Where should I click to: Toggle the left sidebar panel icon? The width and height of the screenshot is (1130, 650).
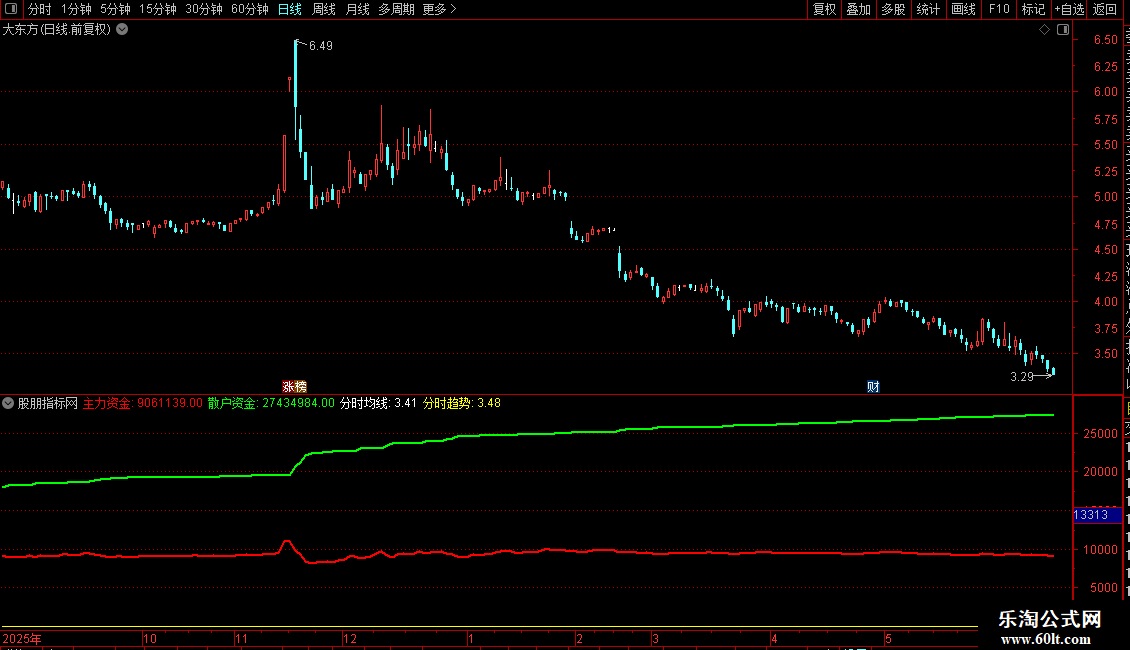coord(11,9)
